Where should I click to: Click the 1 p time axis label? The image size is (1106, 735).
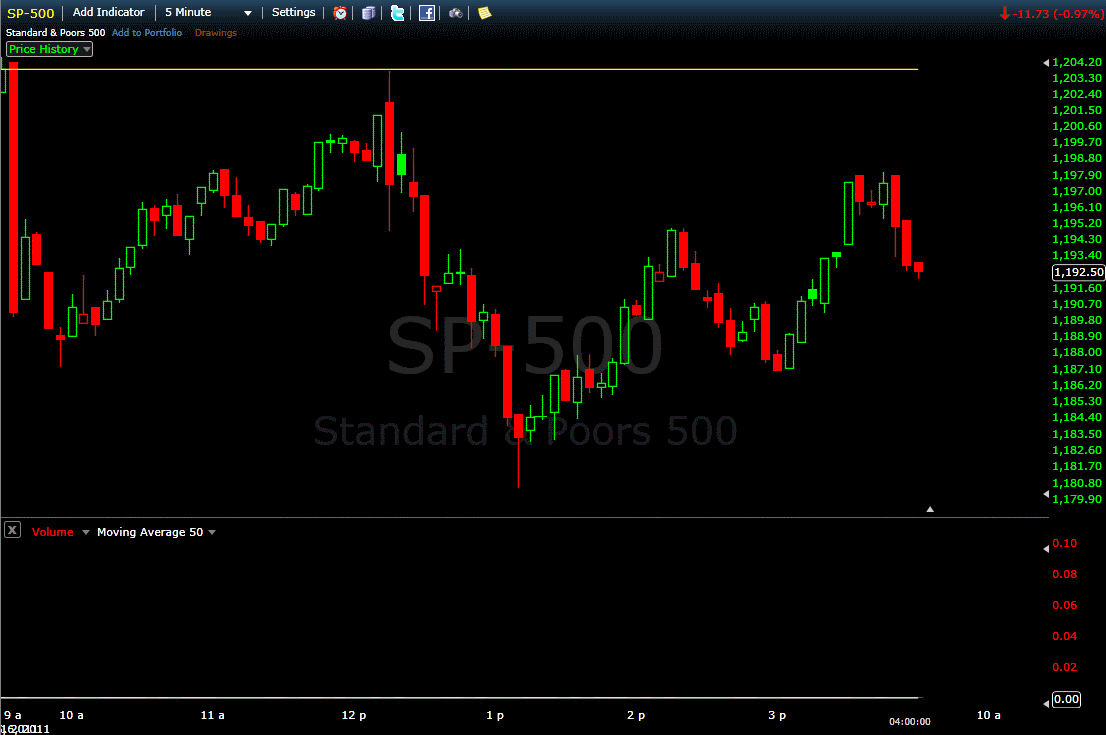pos(494,715)
